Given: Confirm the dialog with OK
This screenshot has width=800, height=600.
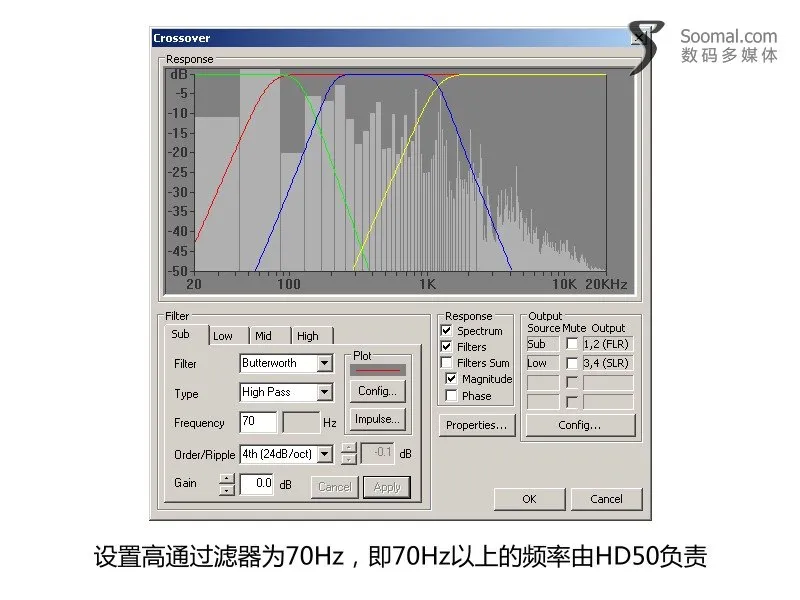Looking at the screenshot, I should pyautogui.click(x=530, y=499).
